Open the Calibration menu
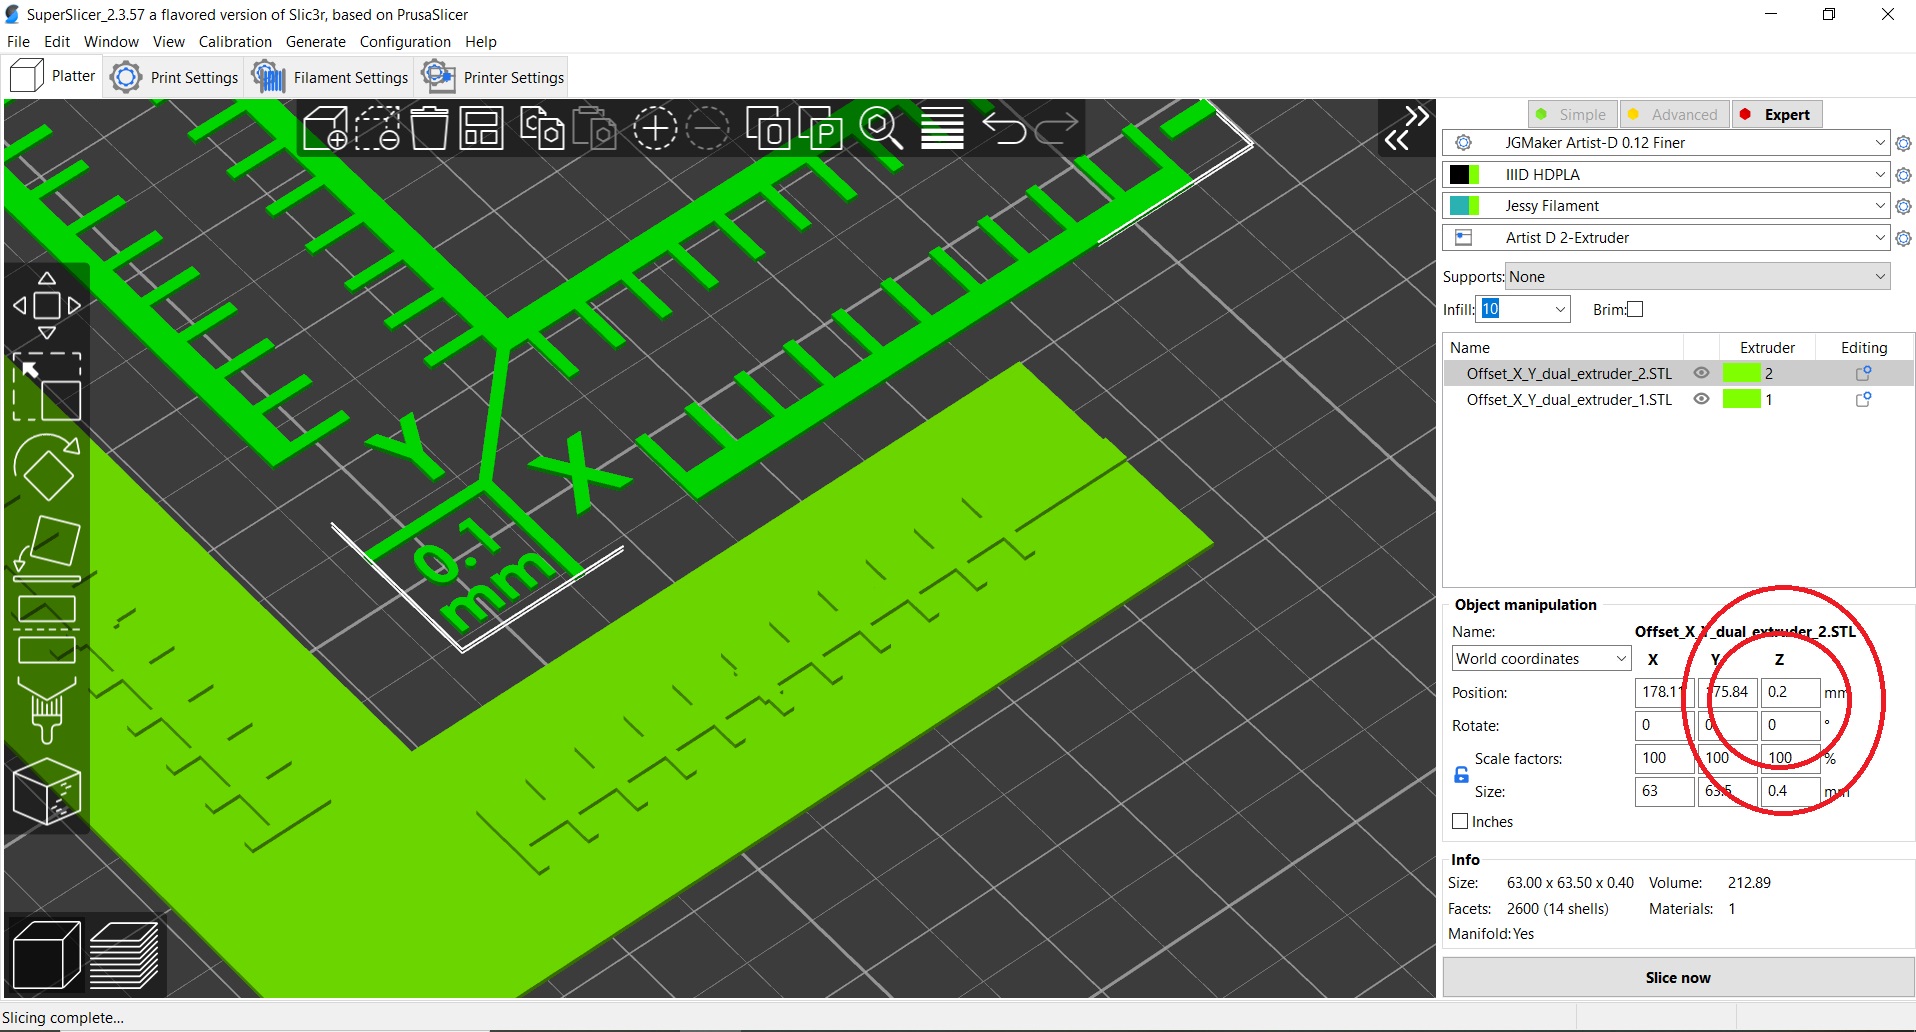 point(235,41)
